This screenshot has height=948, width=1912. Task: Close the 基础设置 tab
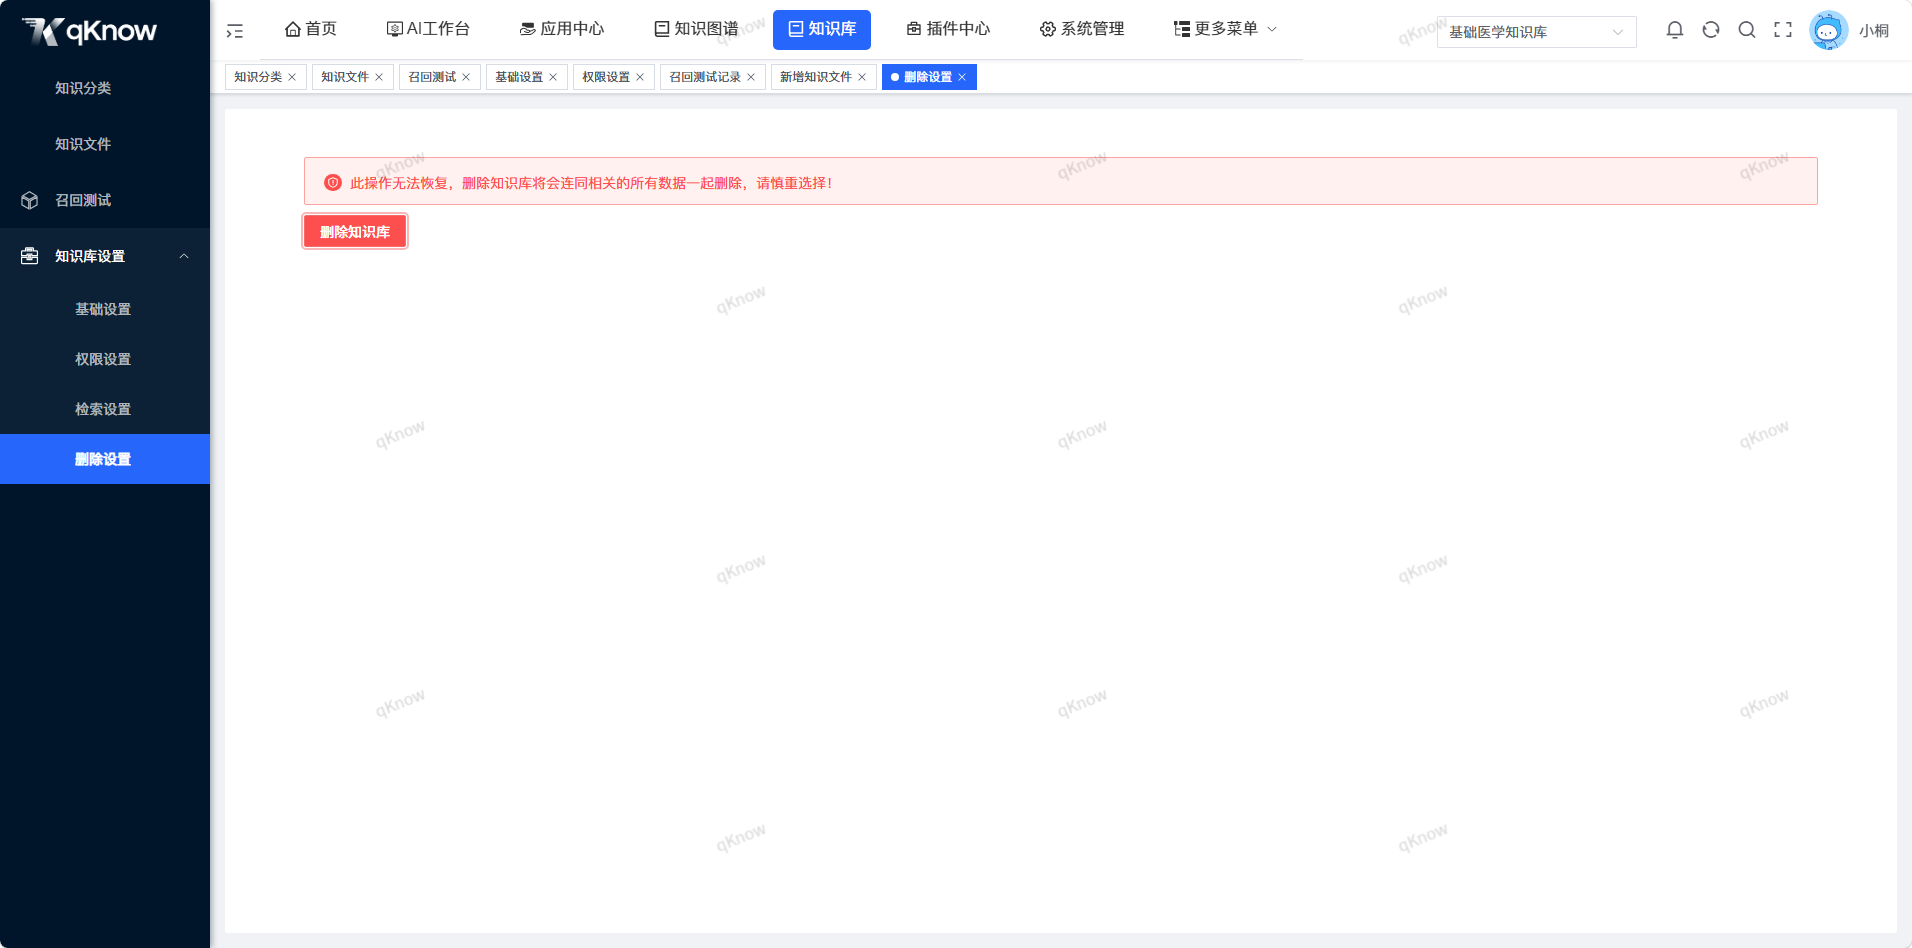[553, 77]
